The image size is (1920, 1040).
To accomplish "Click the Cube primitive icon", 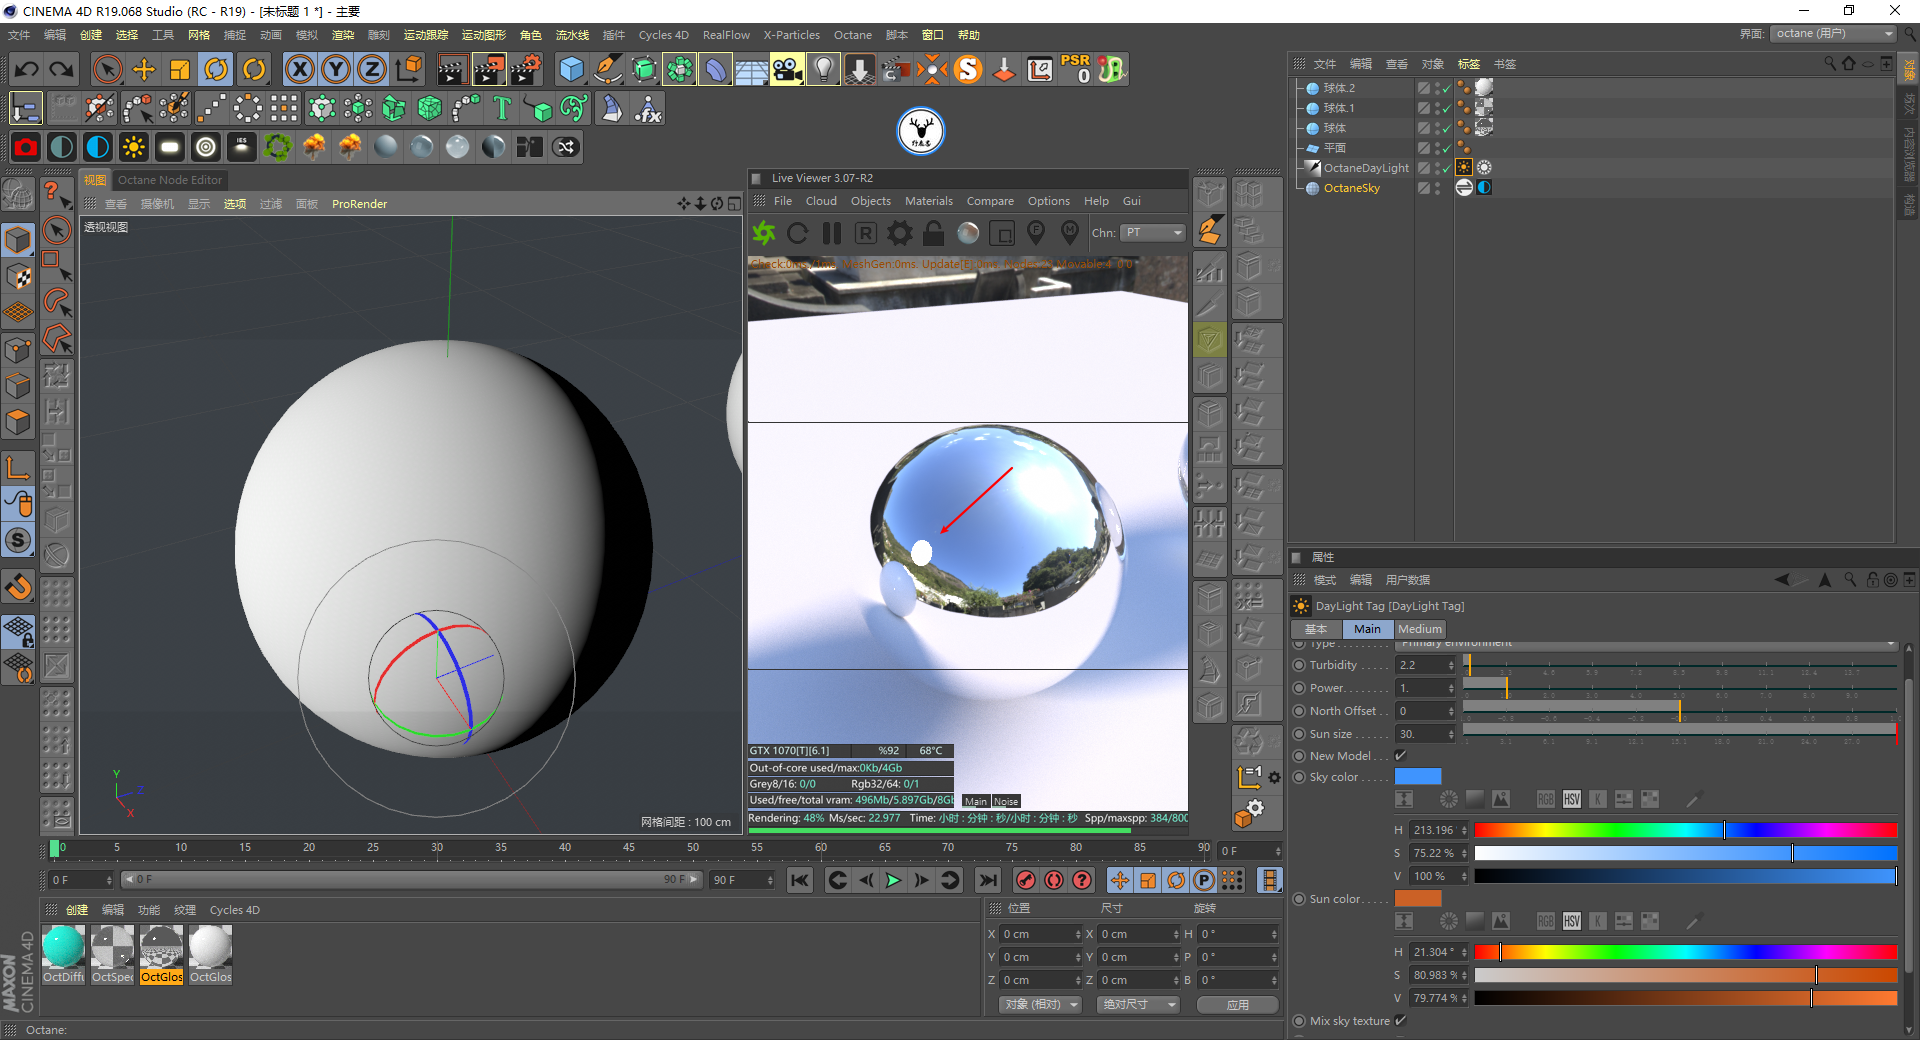I will pyautogui.click(x=571, y=69).
